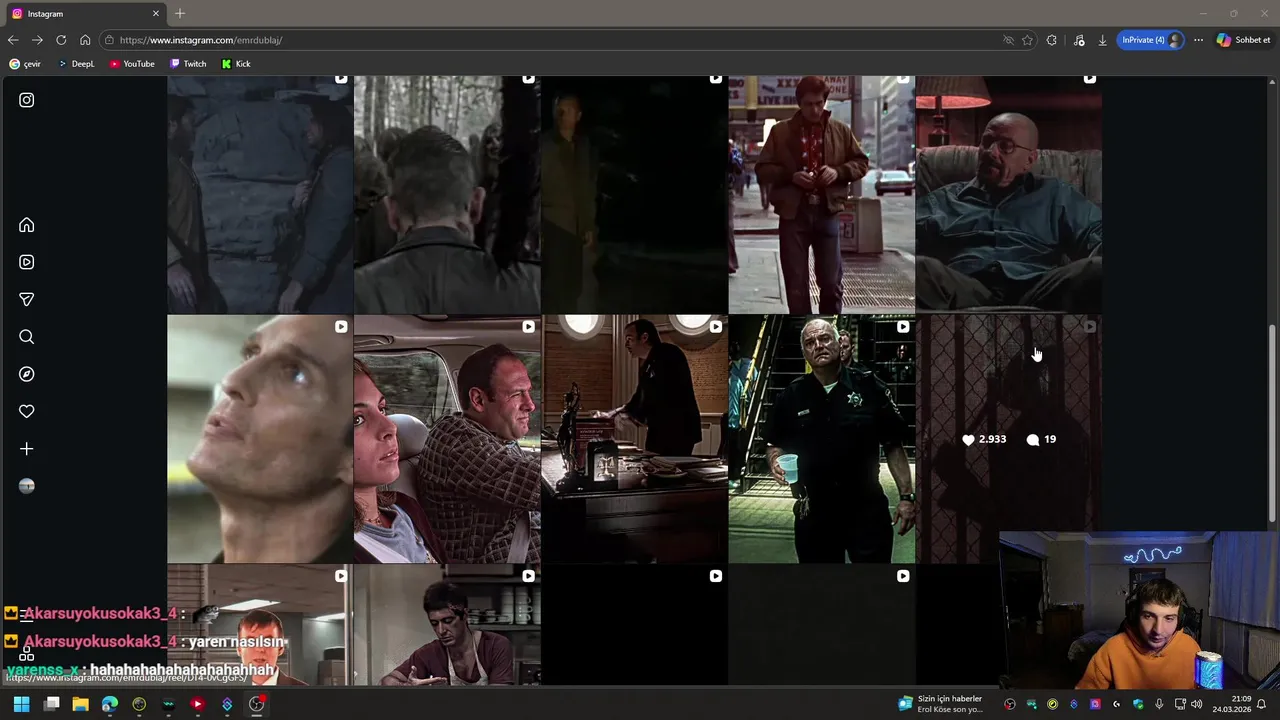
Task: Open new browser tab
Action: 180,14
